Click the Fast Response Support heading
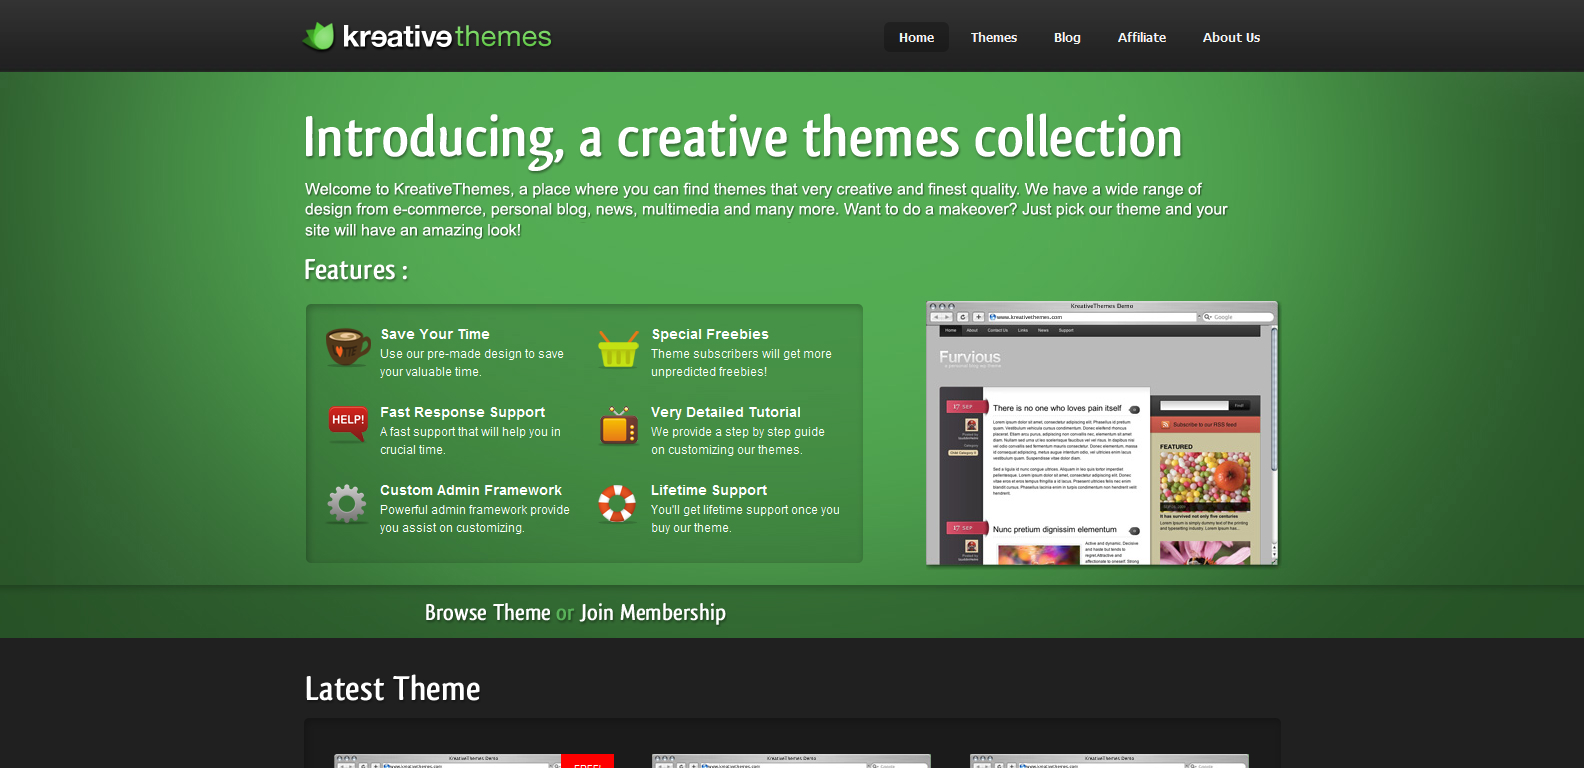 (x=462, y=412)
